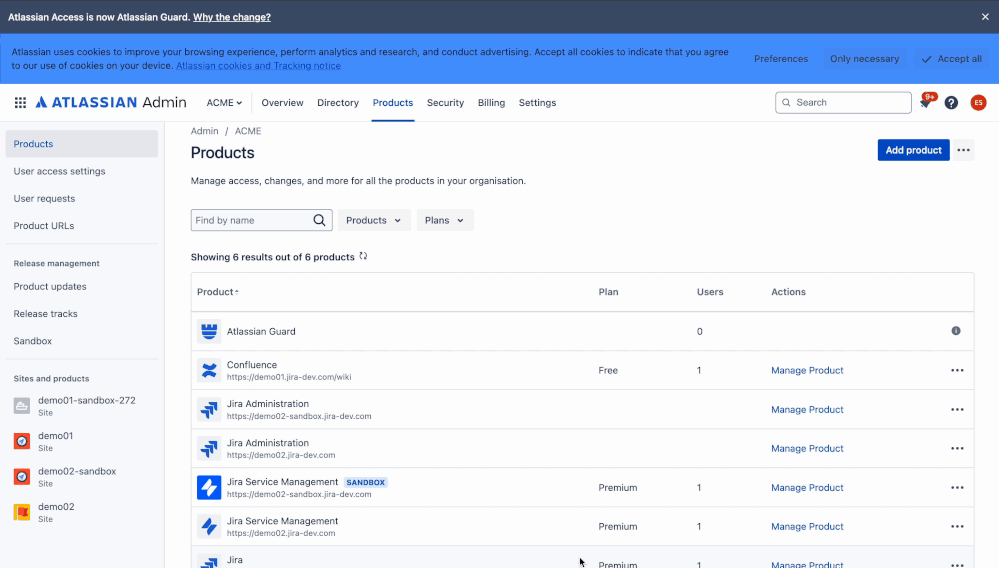Open the ACME organisation dropdown
Viewport: 999px width, 568px height.
[x=224, y=103]
